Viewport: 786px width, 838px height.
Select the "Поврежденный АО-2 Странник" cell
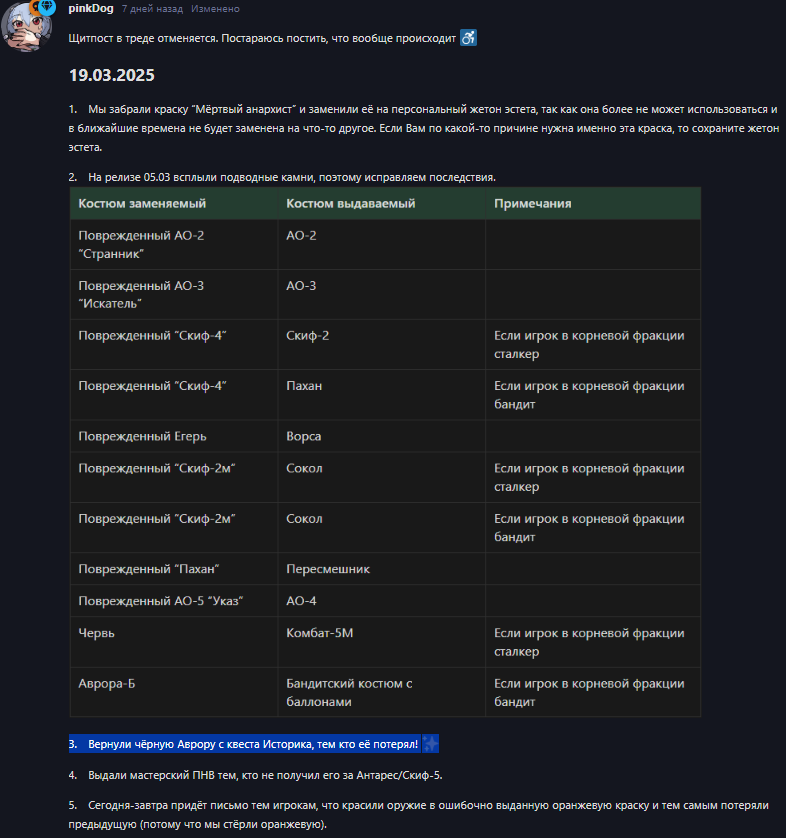click(x=174, y=245)
